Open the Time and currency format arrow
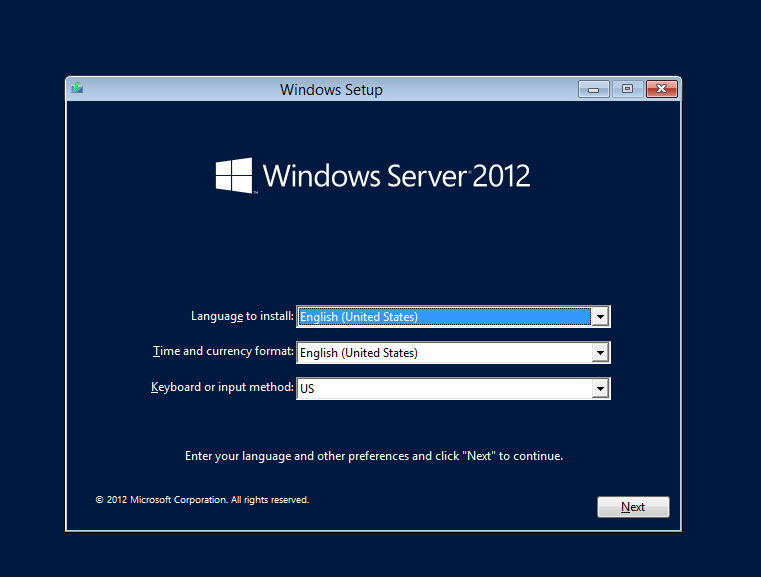 (600, 353)
